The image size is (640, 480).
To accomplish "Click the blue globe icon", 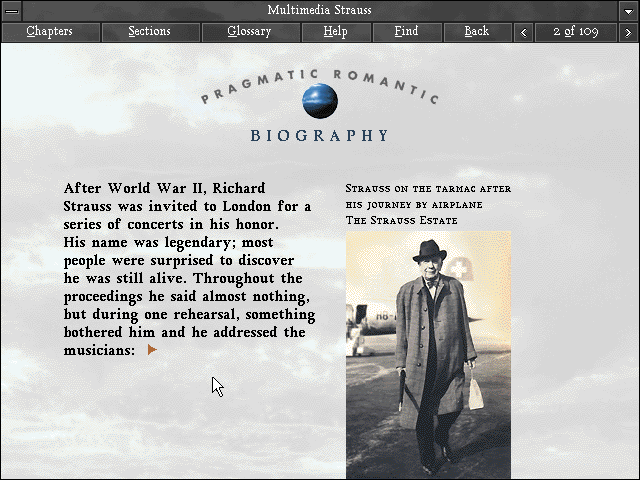I will 320,101.
